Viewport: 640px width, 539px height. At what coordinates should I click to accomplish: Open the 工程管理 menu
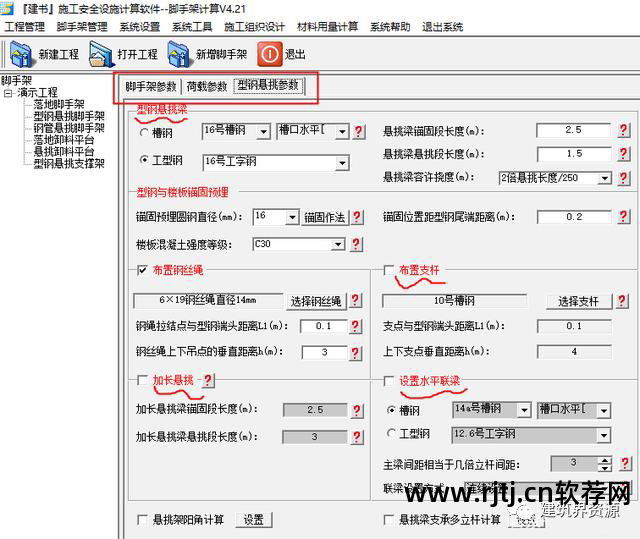24,27
